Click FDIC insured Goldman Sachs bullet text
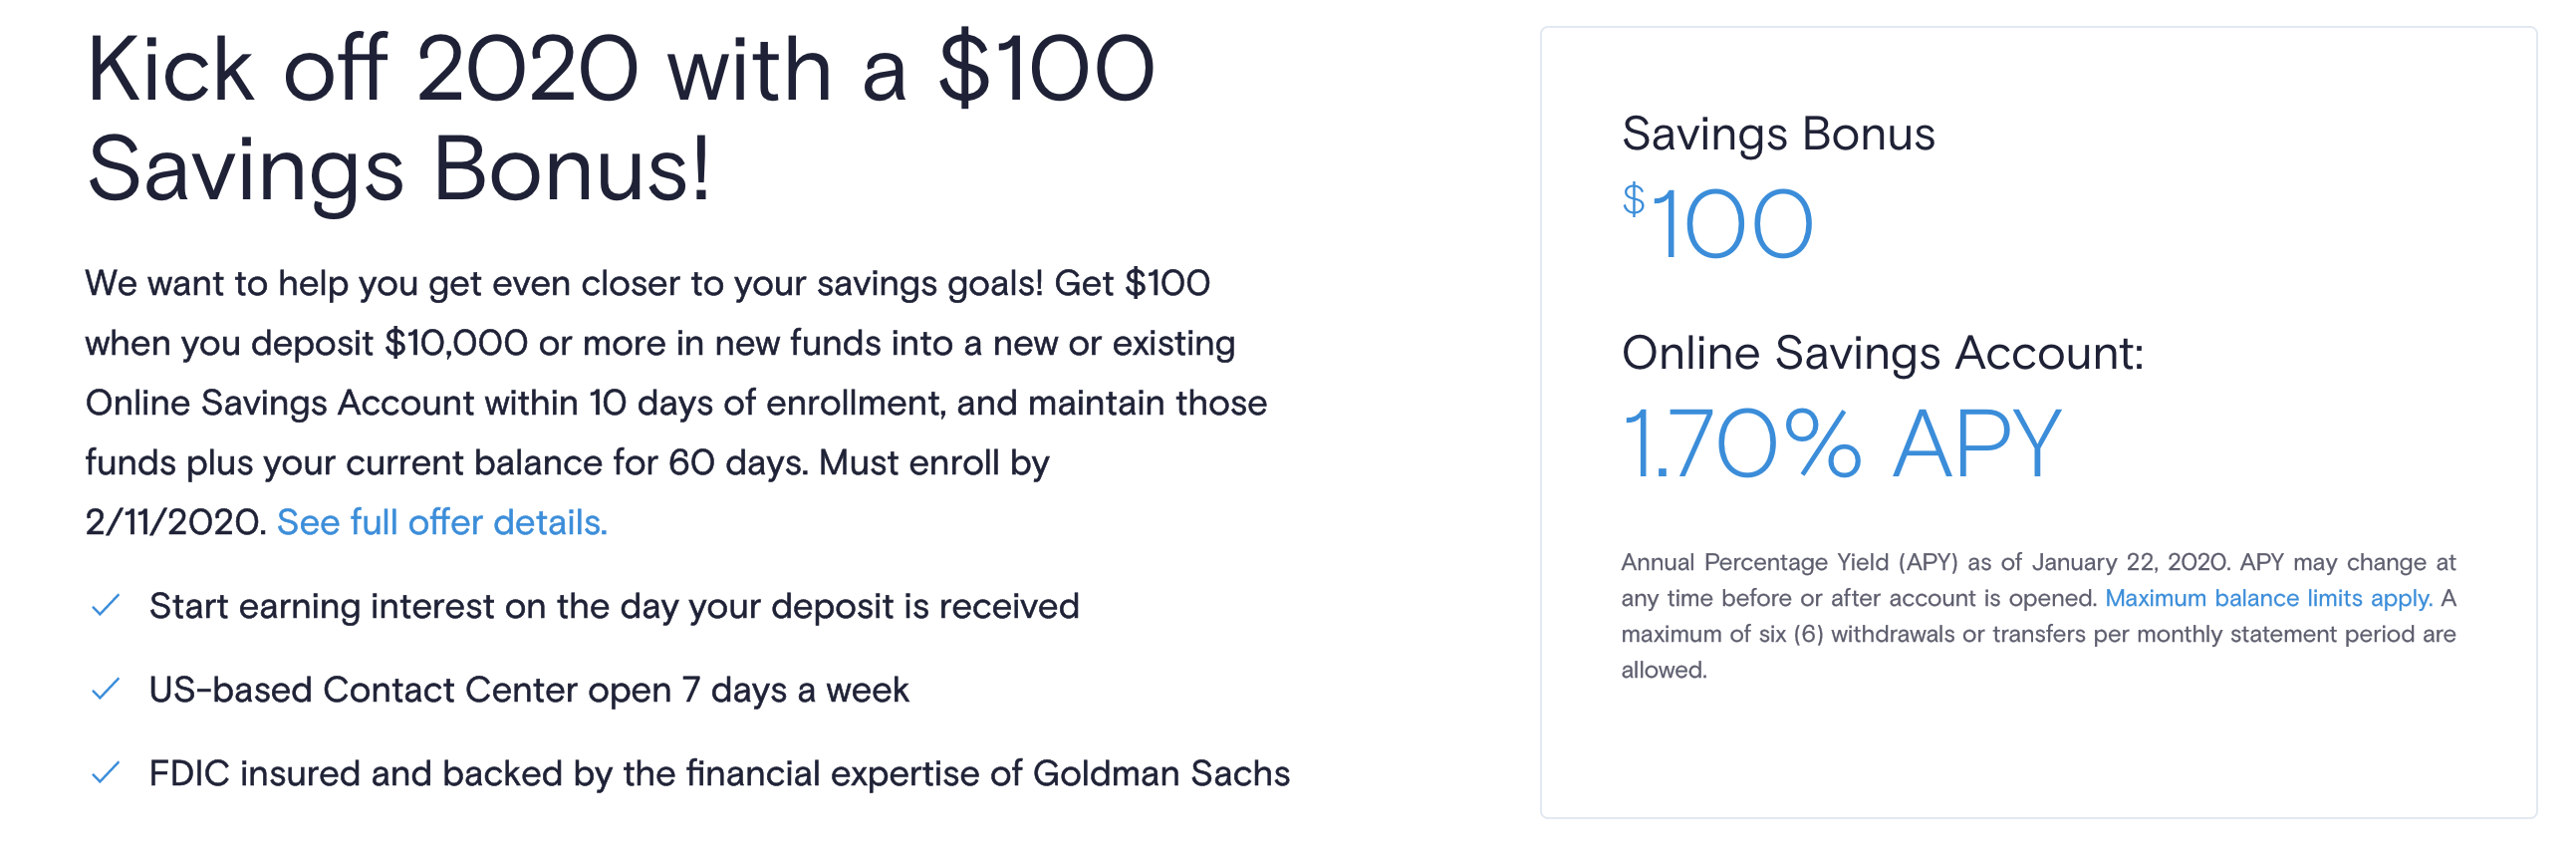This screenshot has width=2576, height=863. click(x=719, y=774)
